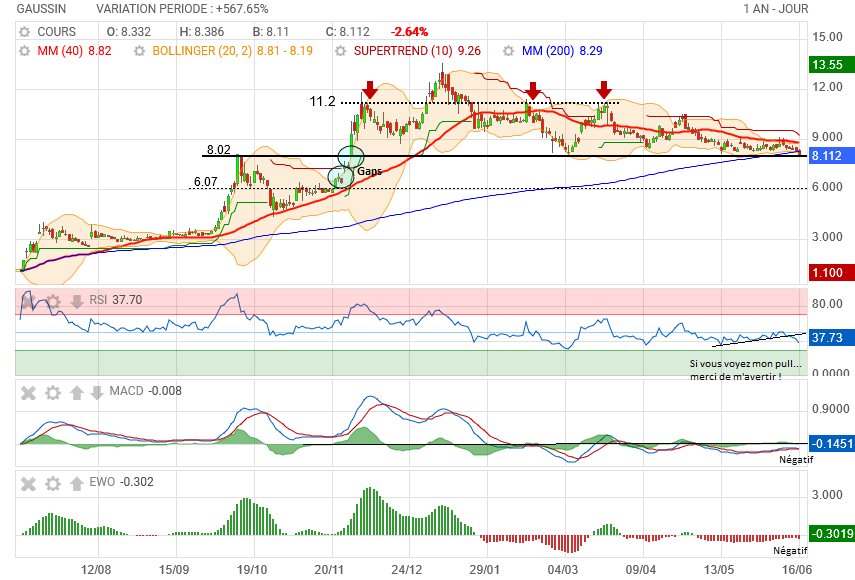The image size is (855, 580).
Task: Click the Négatif note in the EWO panel
Action: pyautogui.click(x=790, y=551)
